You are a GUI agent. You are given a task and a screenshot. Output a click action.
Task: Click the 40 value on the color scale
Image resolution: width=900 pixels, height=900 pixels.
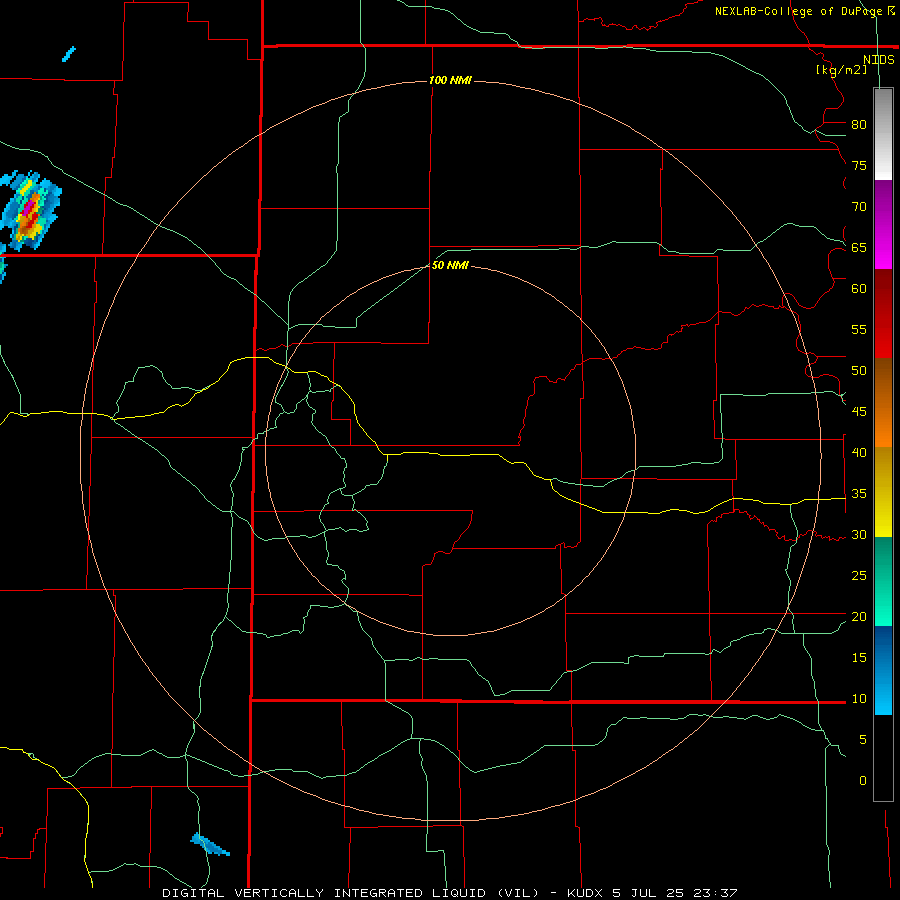(x=859, y=453)
